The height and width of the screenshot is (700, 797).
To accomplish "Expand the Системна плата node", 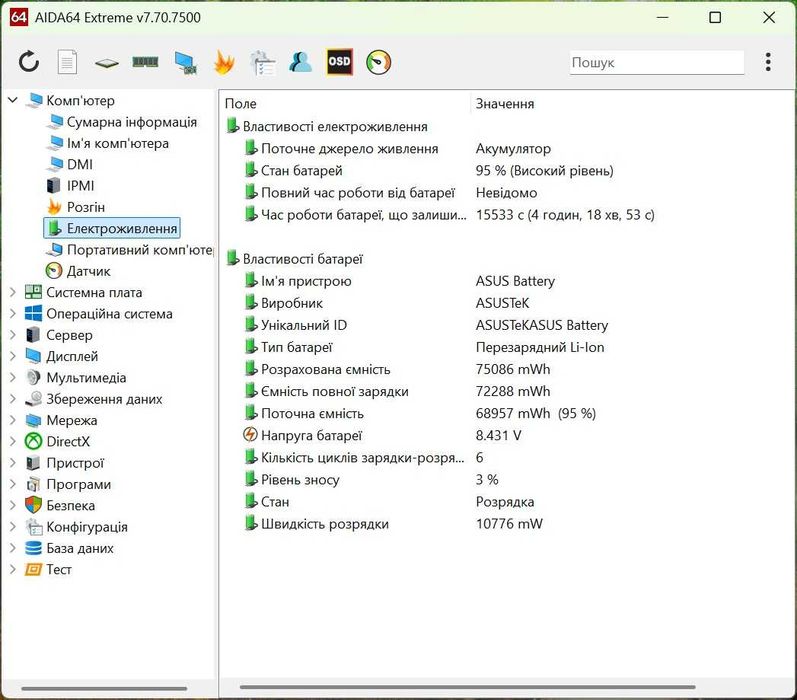I will point(13,292).
